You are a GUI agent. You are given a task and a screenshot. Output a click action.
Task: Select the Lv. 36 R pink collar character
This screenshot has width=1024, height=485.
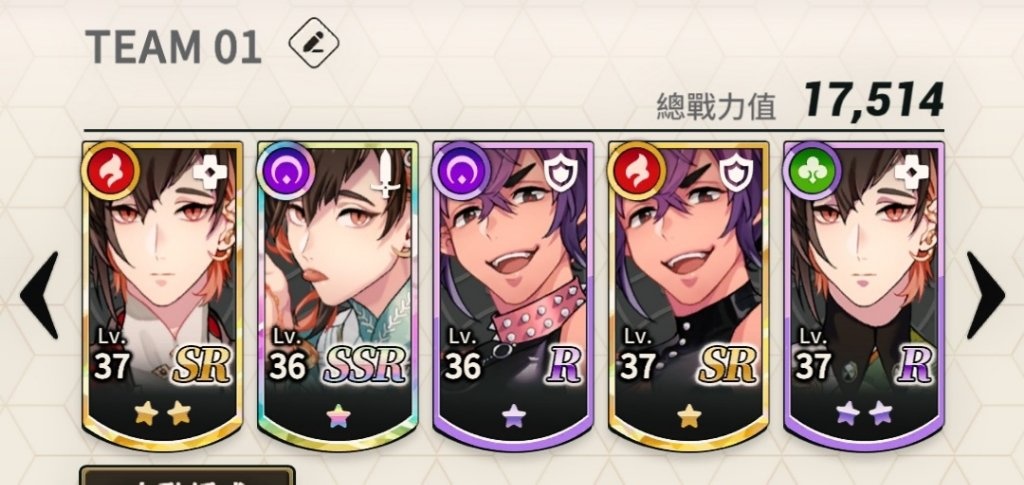point(513,295)
